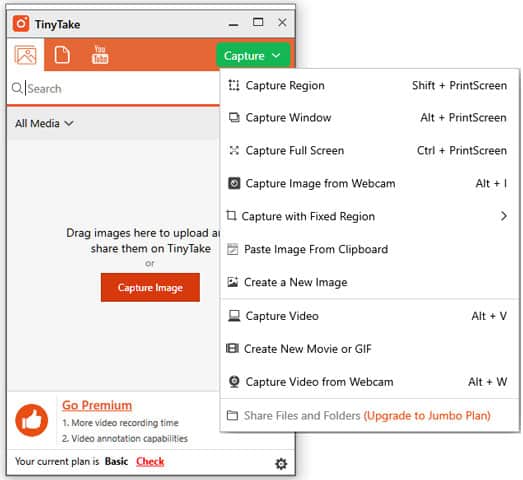Click the webcam image capture icon

tap(234, 183)
